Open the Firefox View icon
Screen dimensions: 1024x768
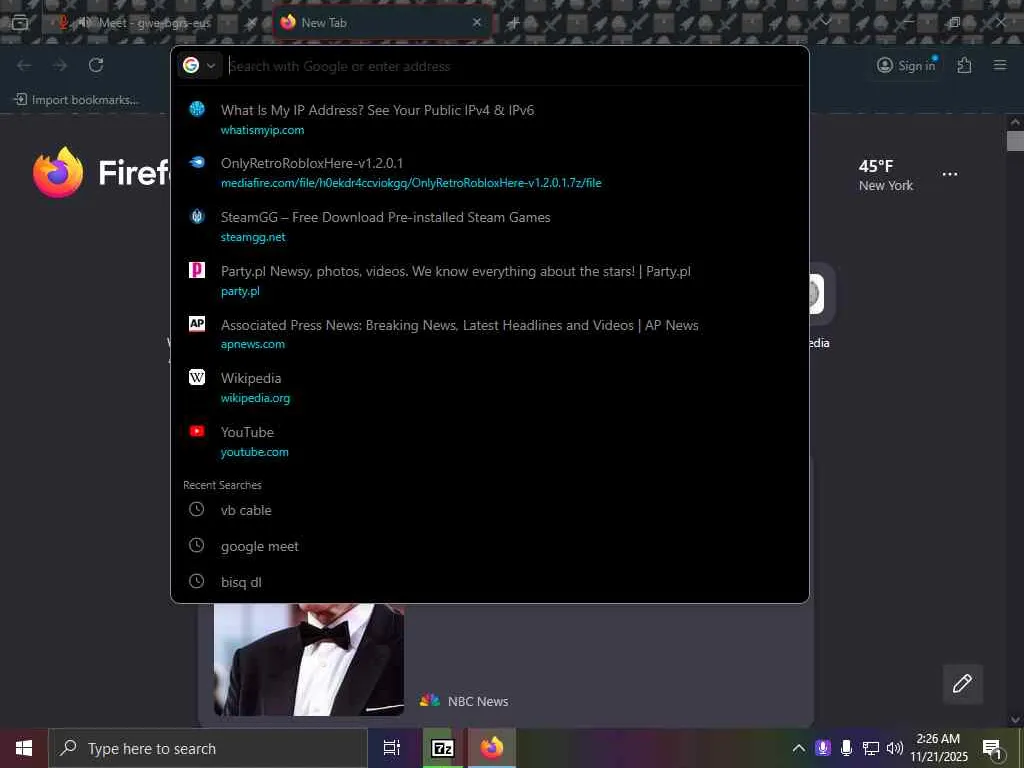pos(20,23)
